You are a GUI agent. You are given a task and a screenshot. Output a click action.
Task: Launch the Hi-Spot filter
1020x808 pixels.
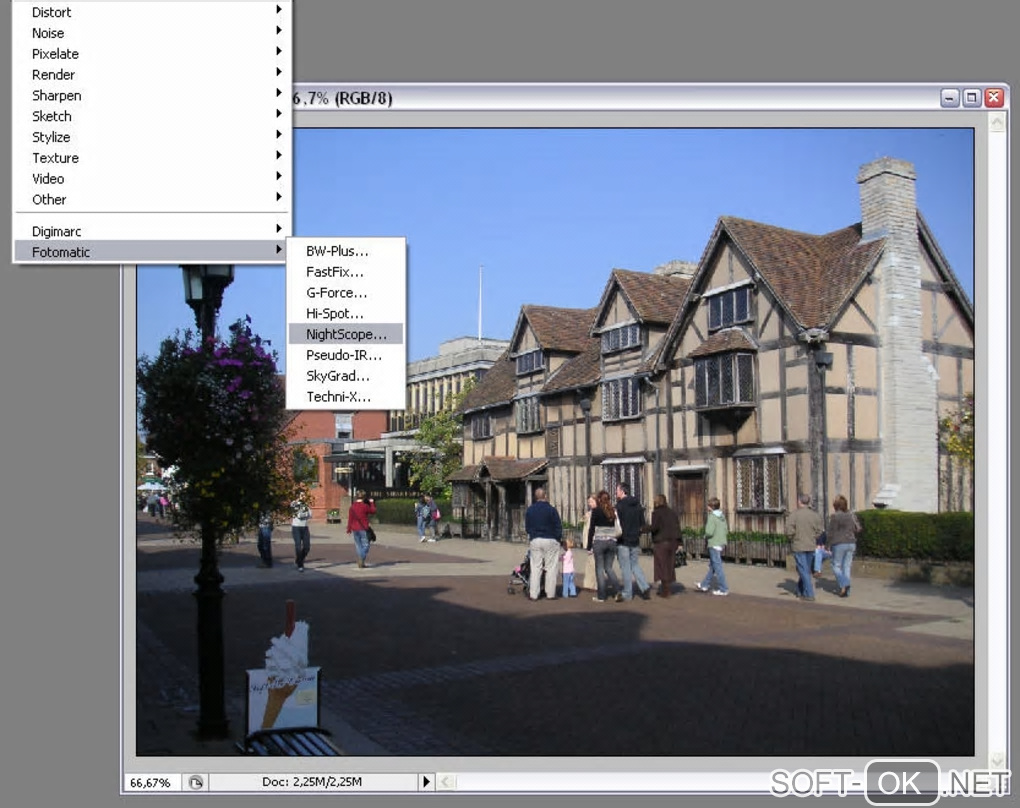[x=345, y=314]
